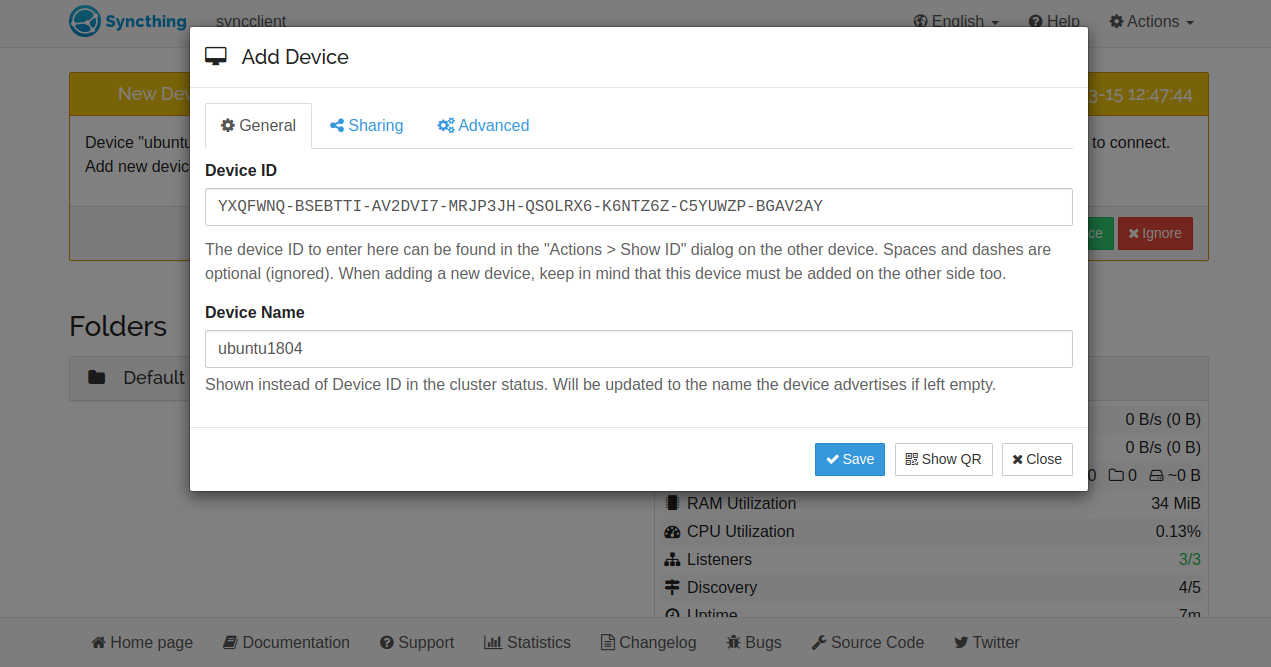
Task: Switch to the Sharing tab
Action: [x=366, y=126]
